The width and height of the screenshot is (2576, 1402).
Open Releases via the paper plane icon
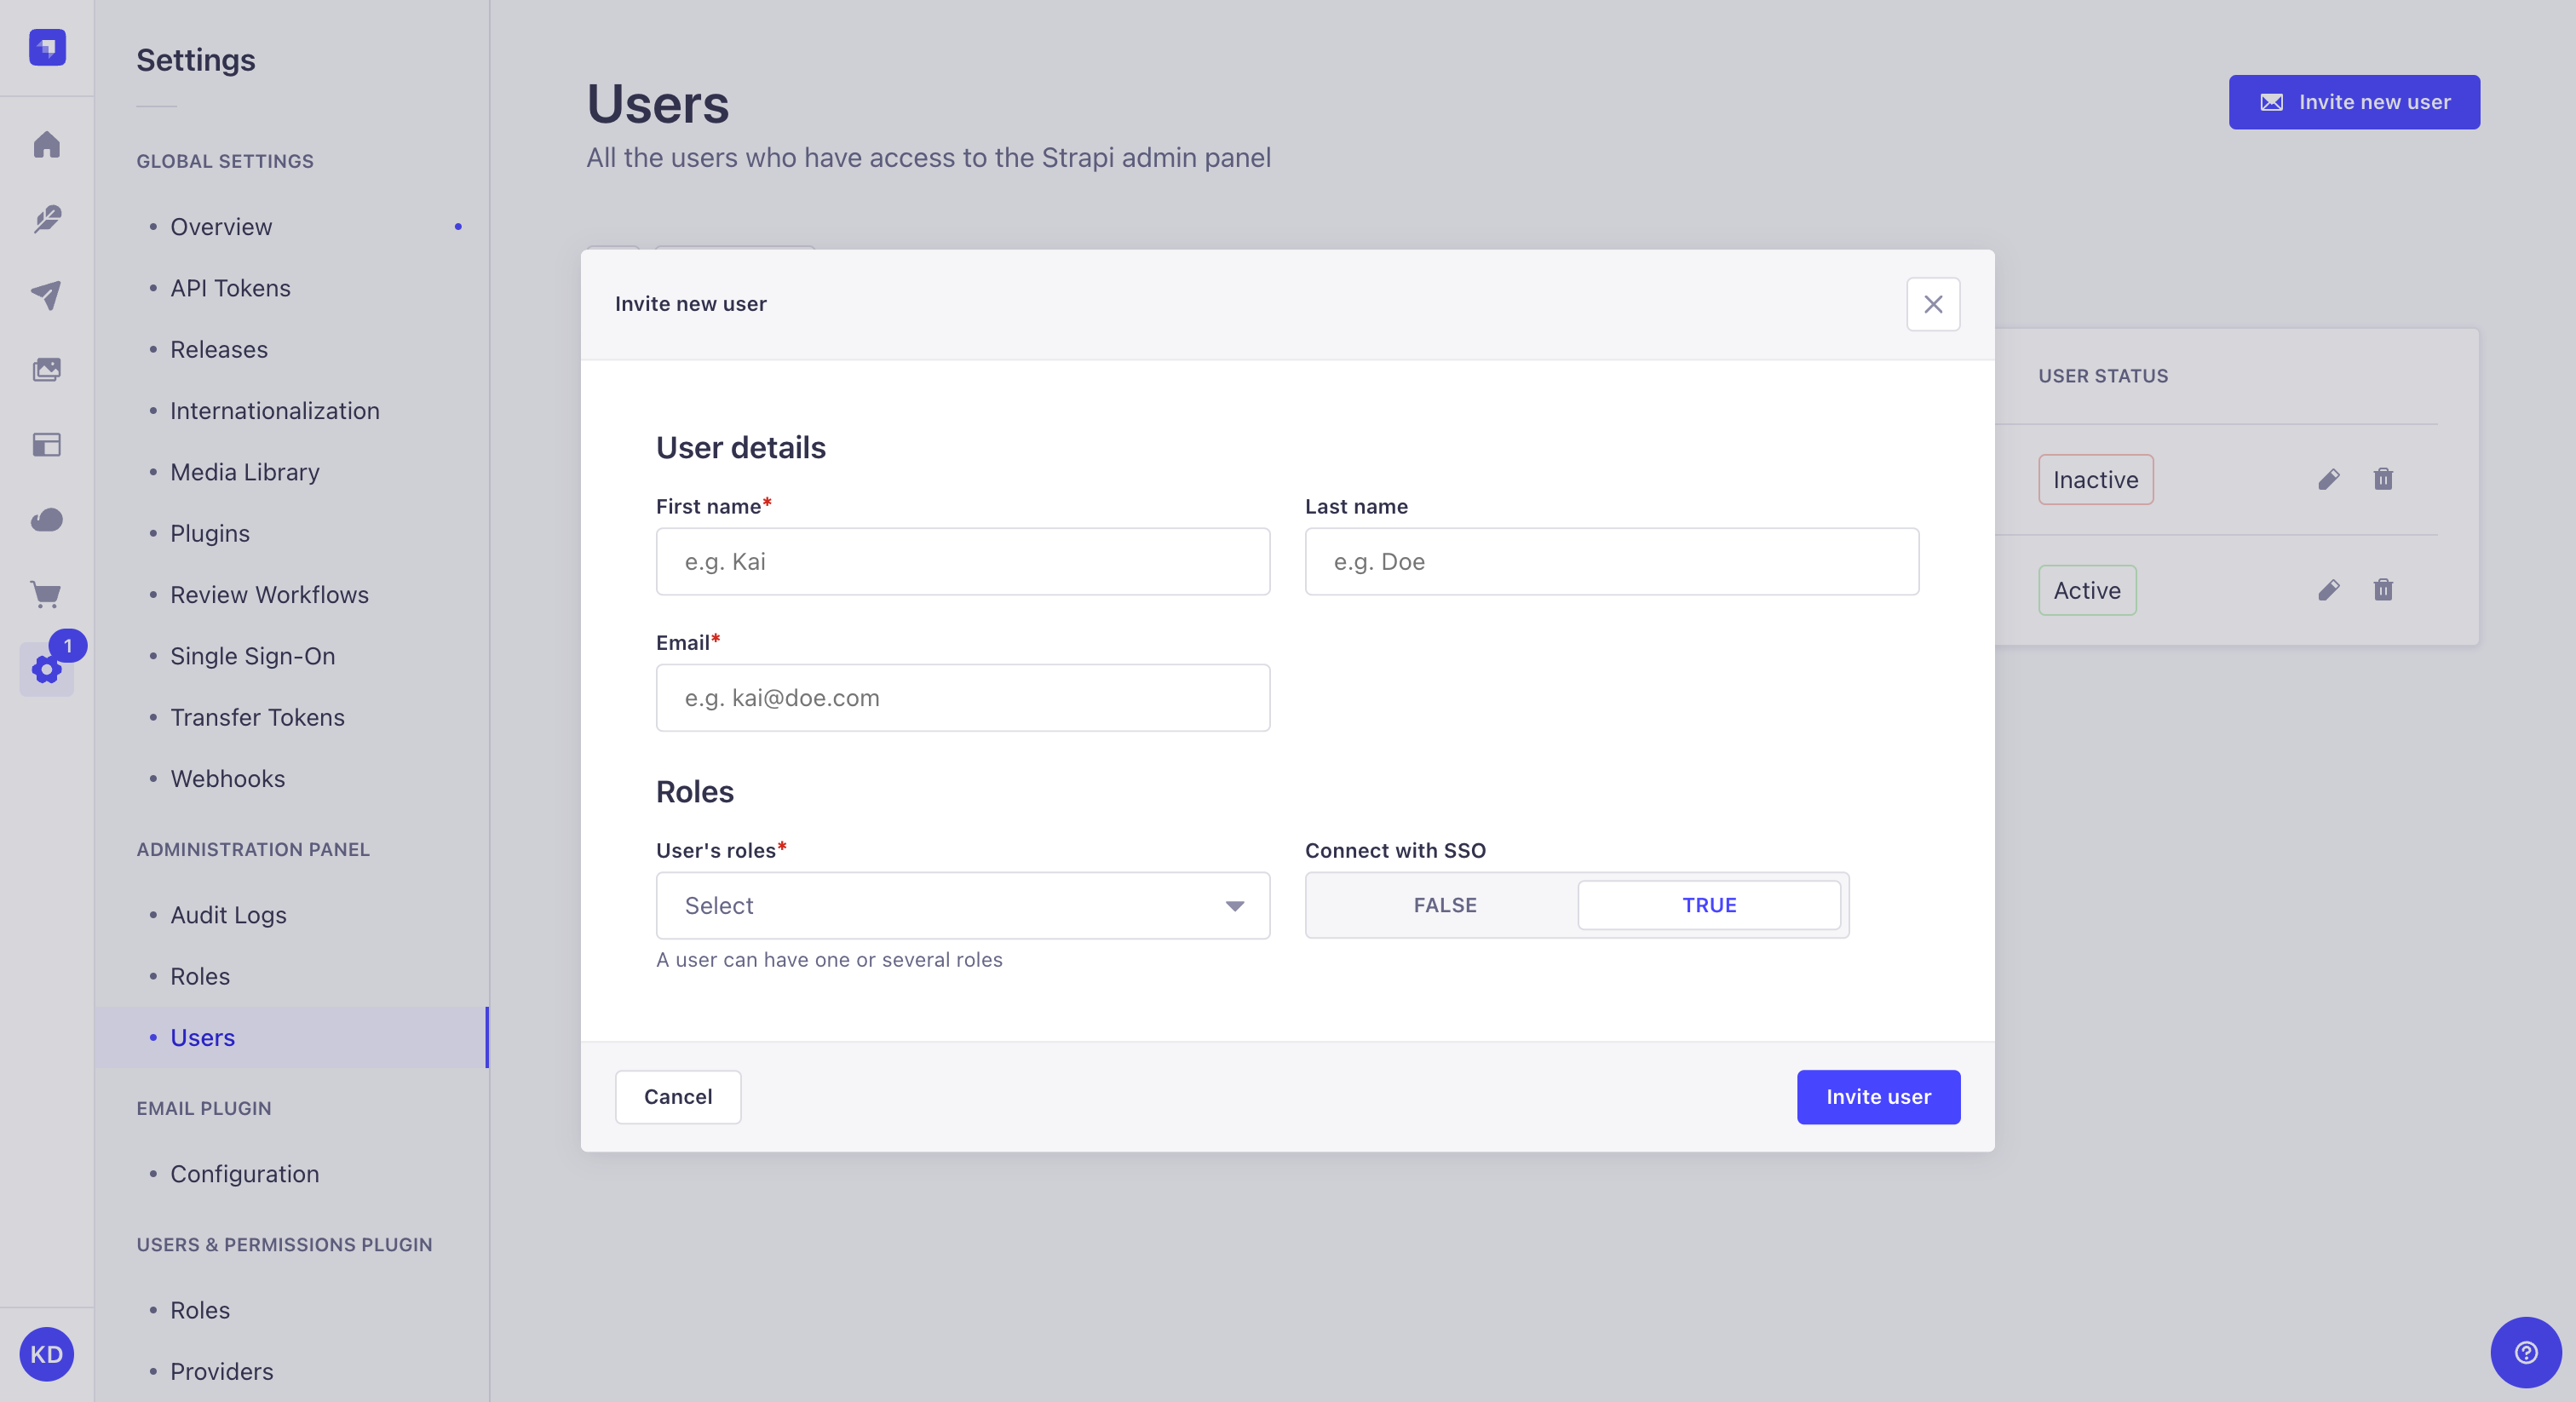click(x=46, y=294)
